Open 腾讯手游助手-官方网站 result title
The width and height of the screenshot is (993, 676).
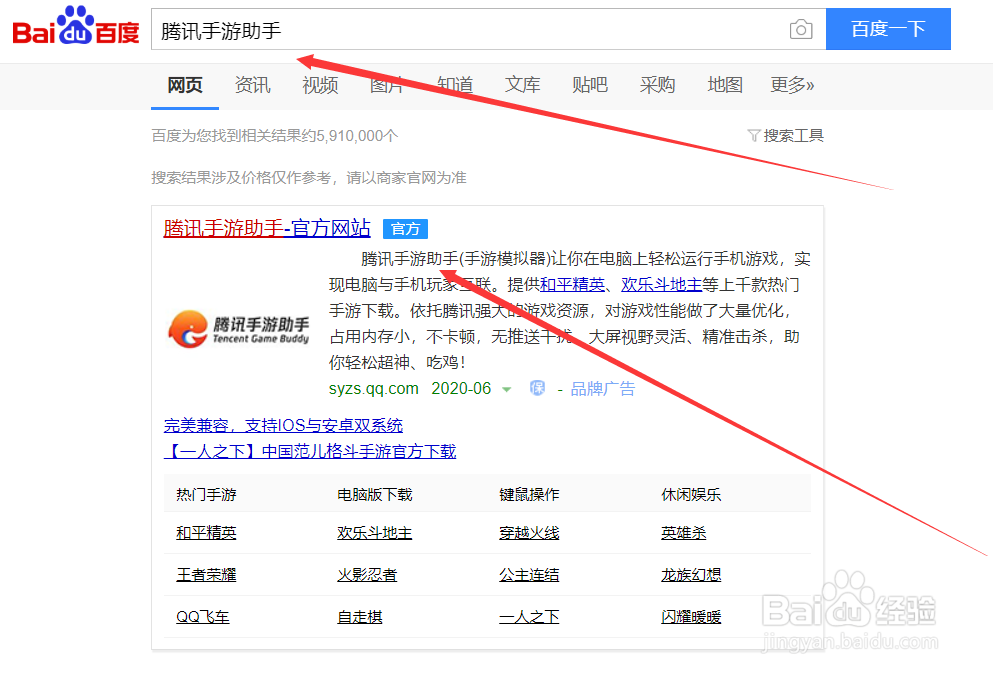(x=267, y=228)
